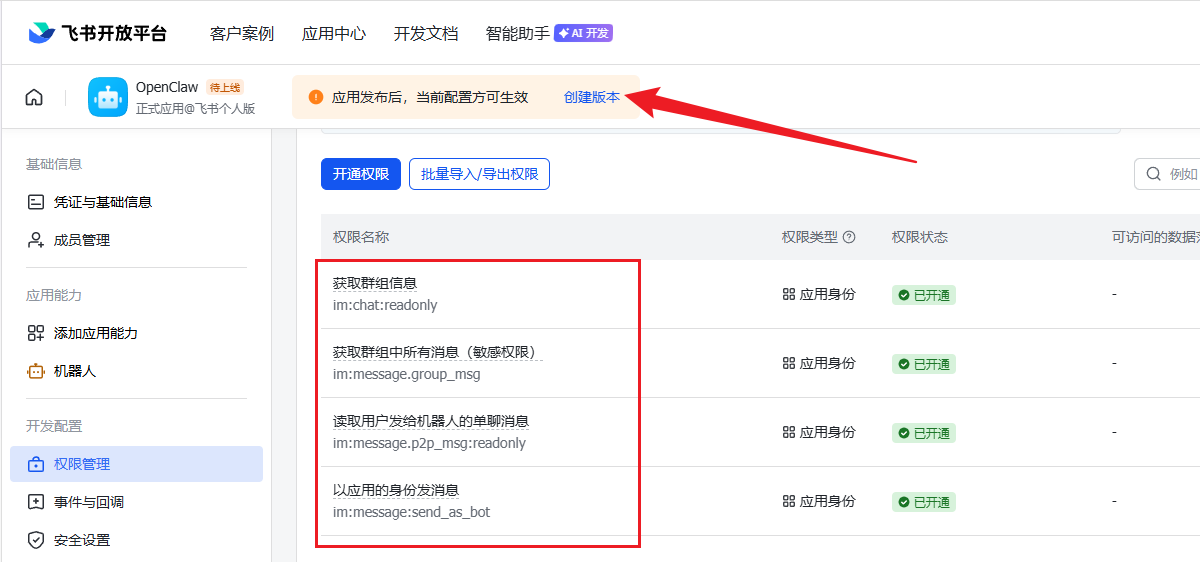This screenshot has height=562, width=1200.
Task: Click 批量导入/导出权限 button
Action: click(479, 174)
